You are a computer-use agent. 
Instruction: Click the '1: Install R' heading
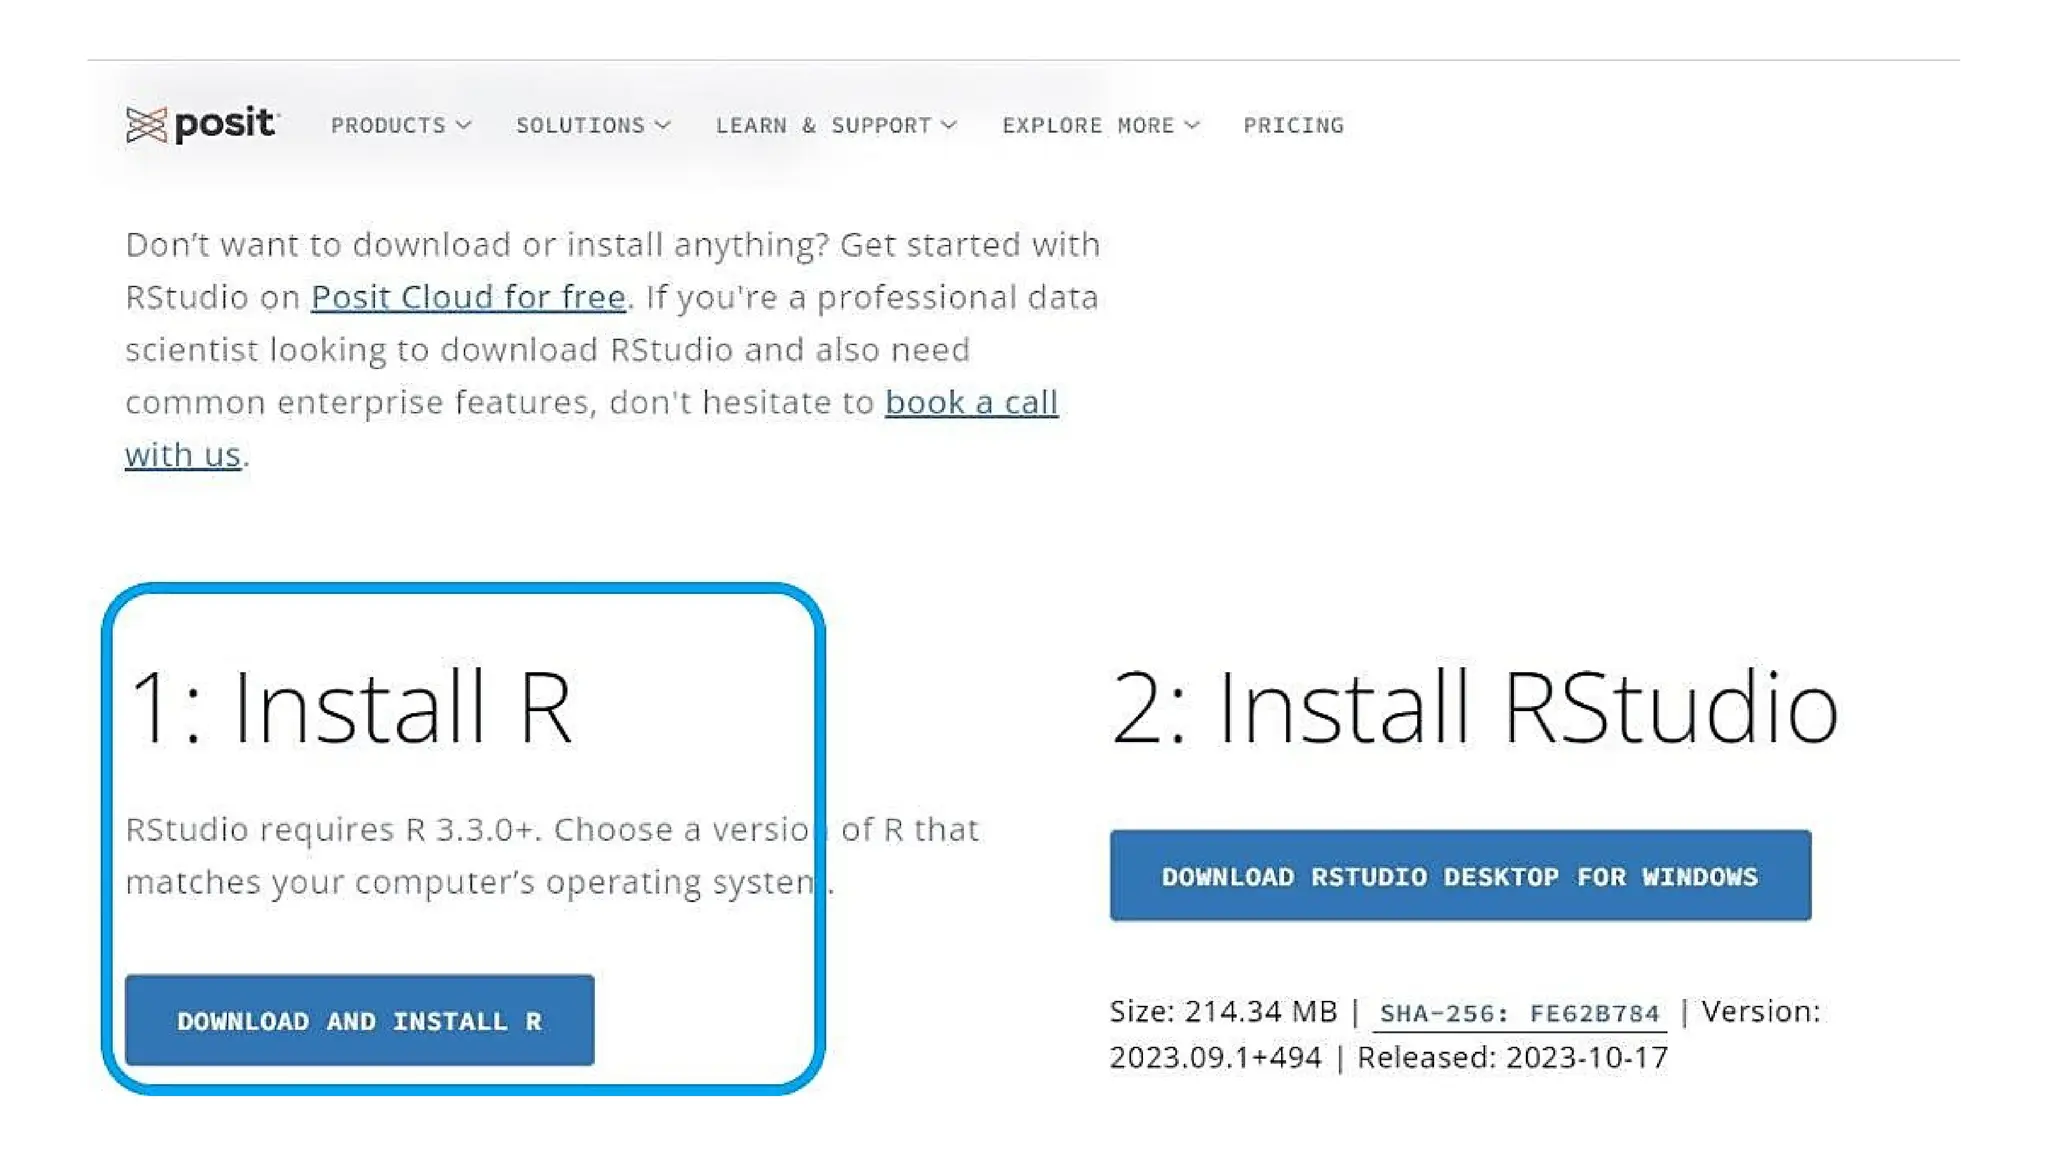(x=352, y=707)
